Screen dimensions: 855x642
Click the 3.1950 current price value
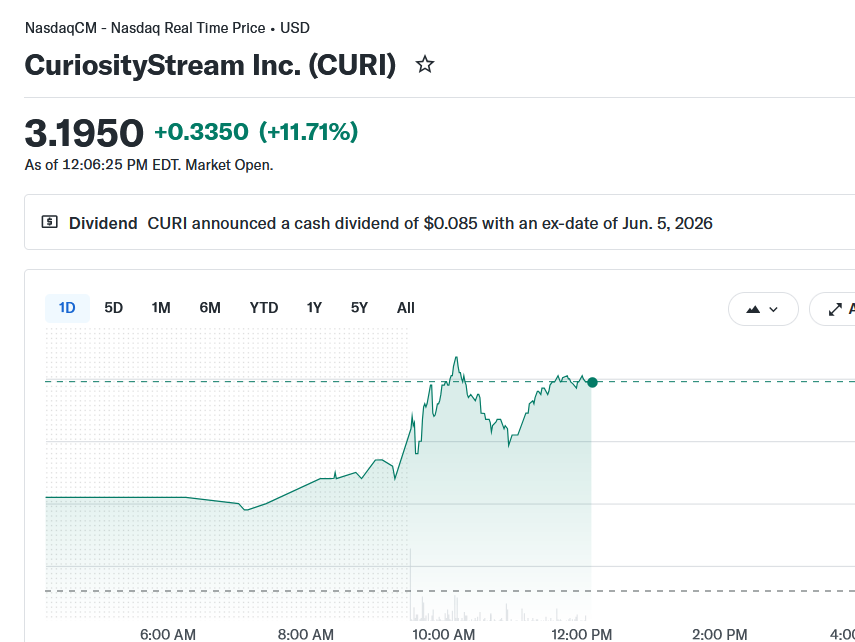coord(84,133)
